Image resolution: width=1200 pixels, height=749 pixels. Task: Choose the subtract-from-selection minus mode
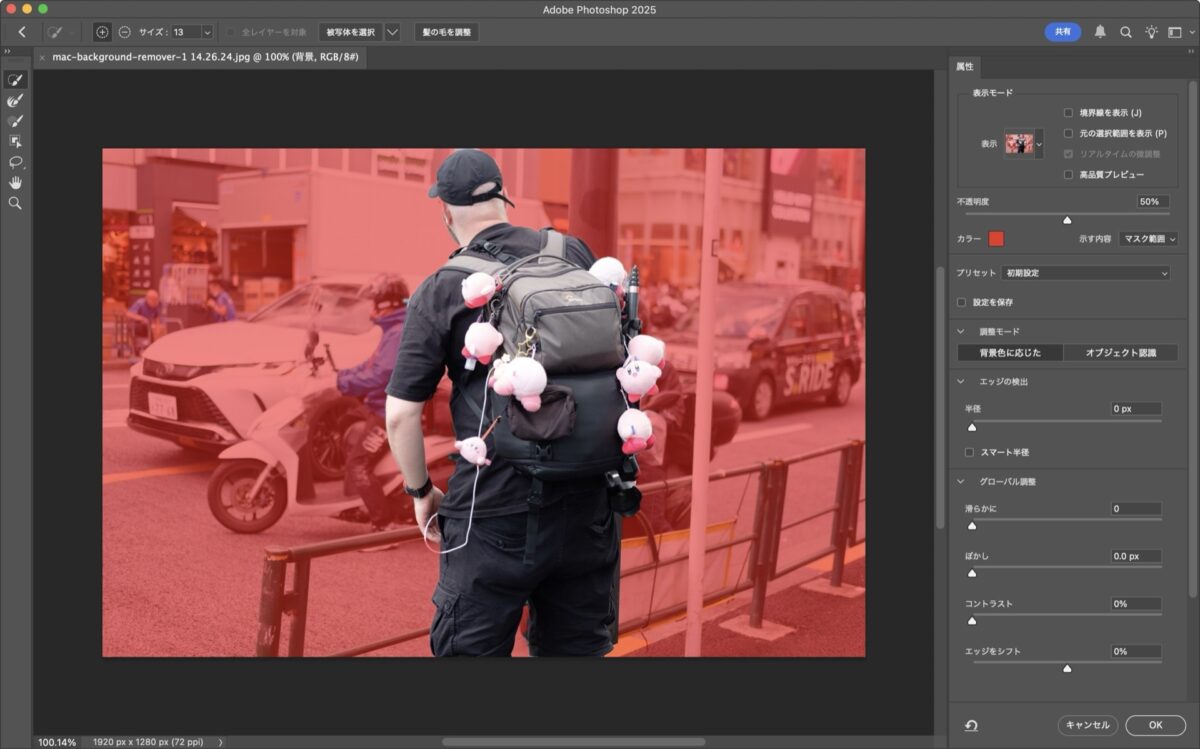click(124, 32)
